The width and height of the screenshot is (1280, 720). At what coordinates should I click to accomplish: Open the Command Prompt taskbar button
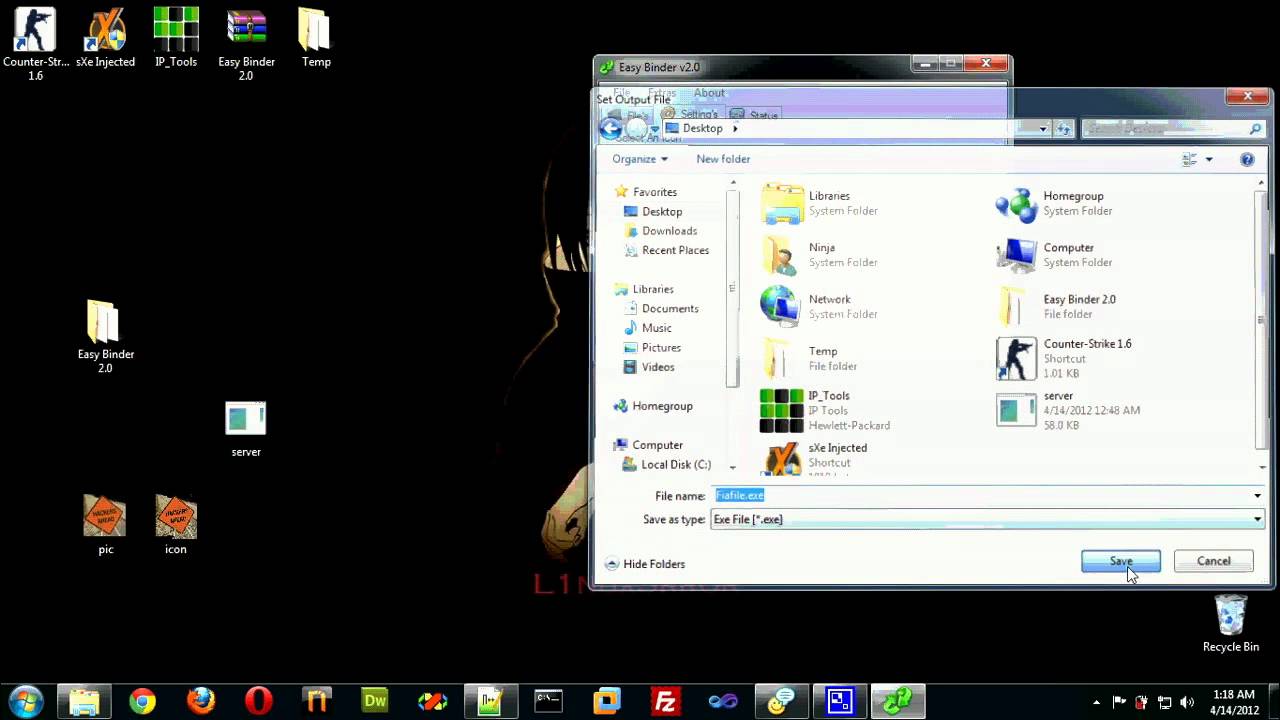(x=548, y=701)
